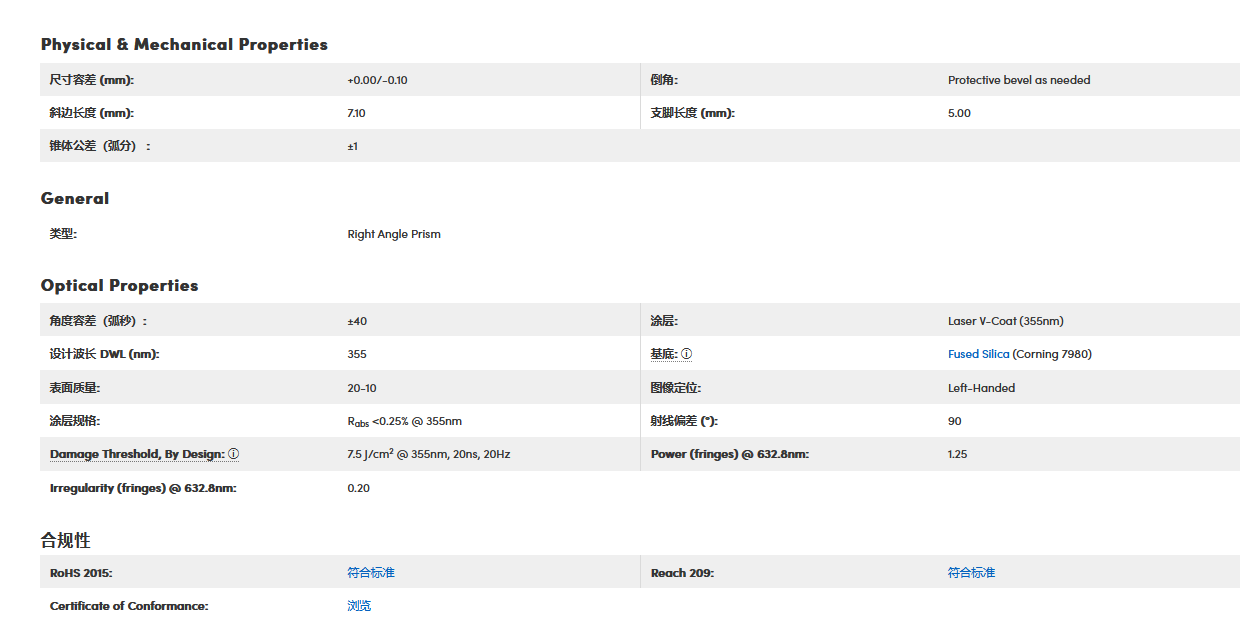This screenshot has width=1253, height=639.
Task: Click the 合规性 section heading
Action: (x=66, y=540)
